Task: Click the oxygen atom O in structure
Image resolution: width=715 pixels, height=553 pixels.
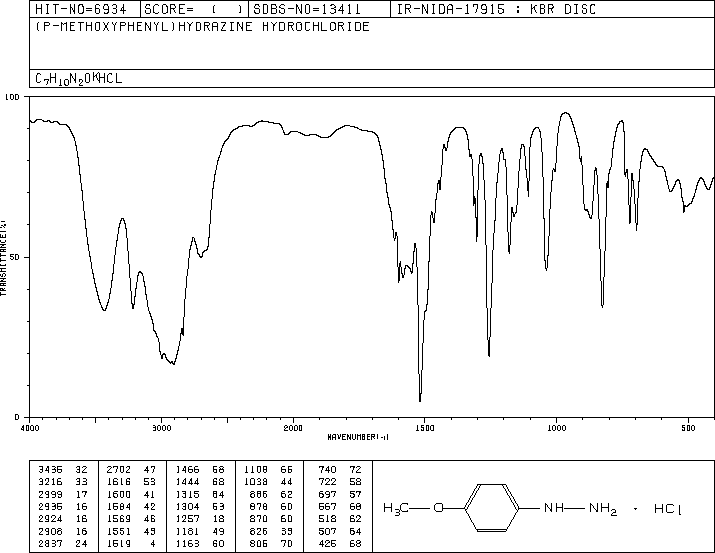Action: 438,508
